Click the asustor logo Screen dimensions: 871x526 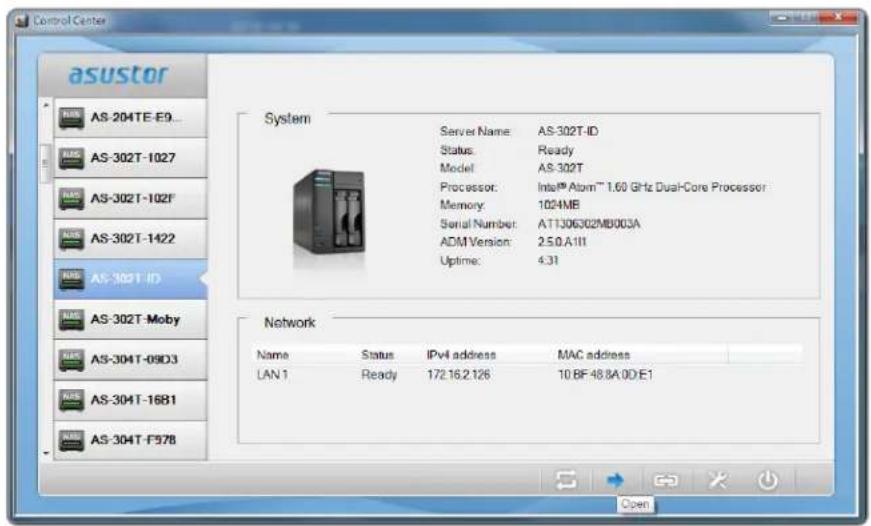[x=118, y=75]
